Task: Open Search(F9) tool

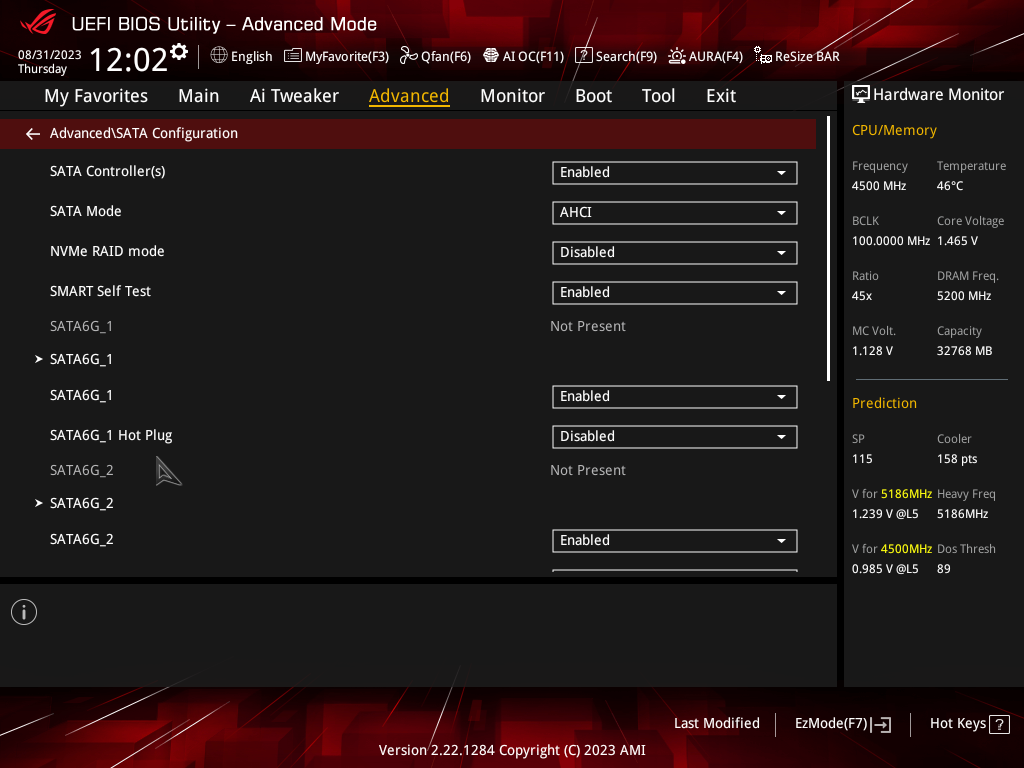Action: pyautogui.click(x=616, y=56)
